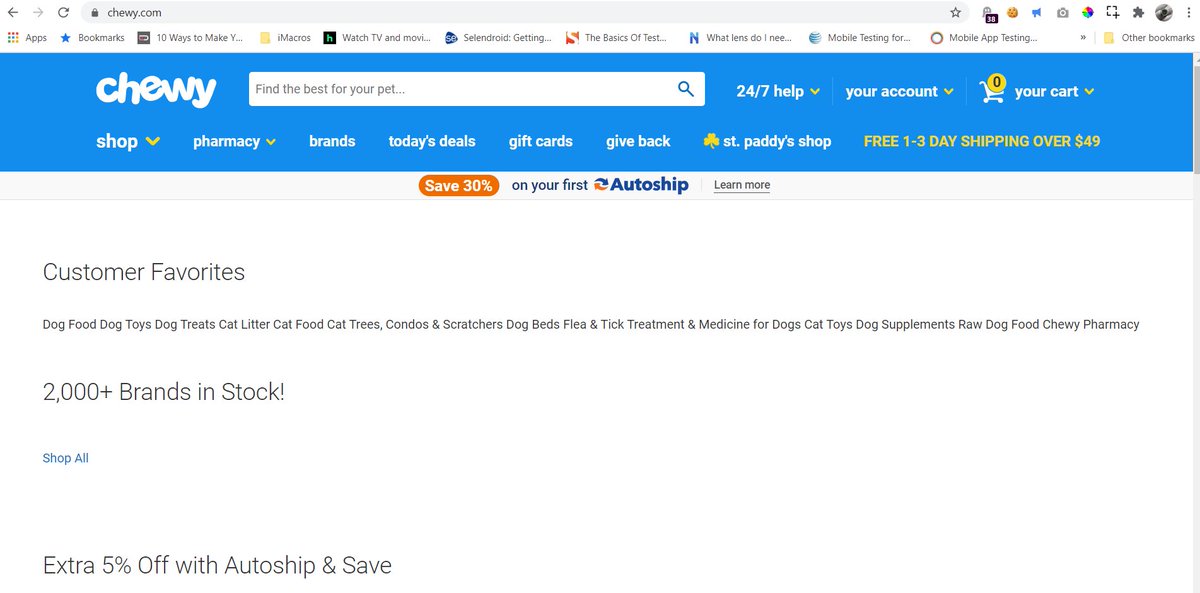Click the '2,000+ Brands in Stock!' heading
The height and width of the screenshot is (593, 1200).
pyautogui.click(x=164, y=392)
